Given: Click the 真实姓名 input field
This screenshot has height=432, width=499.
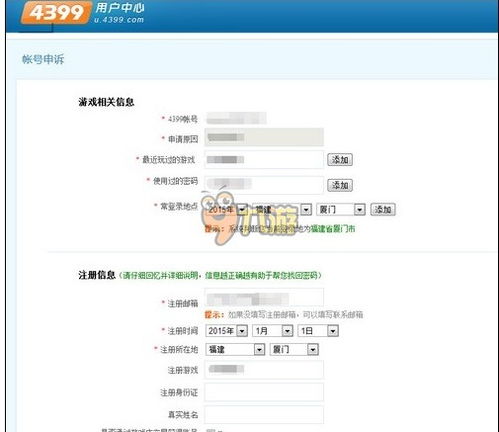Looking at the screenshot, I should [x=264, y=415].
